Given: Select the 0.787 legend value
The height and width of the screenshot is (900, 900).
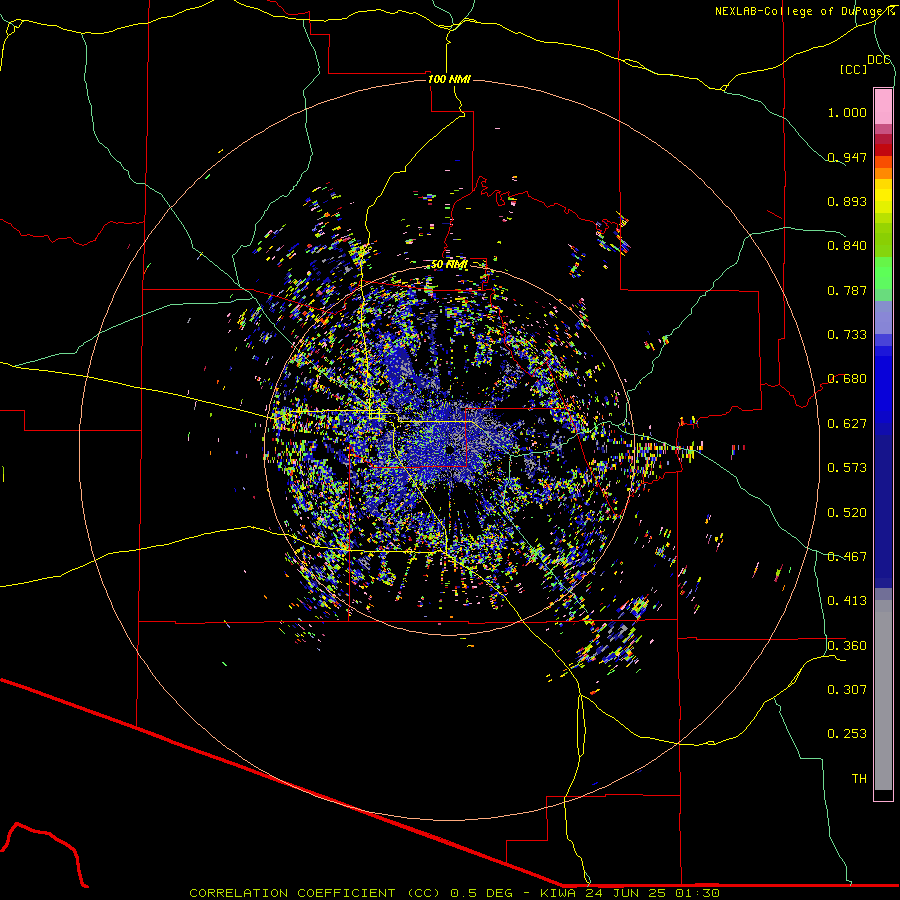Looking at the screenshot, I should coord(847,290).
